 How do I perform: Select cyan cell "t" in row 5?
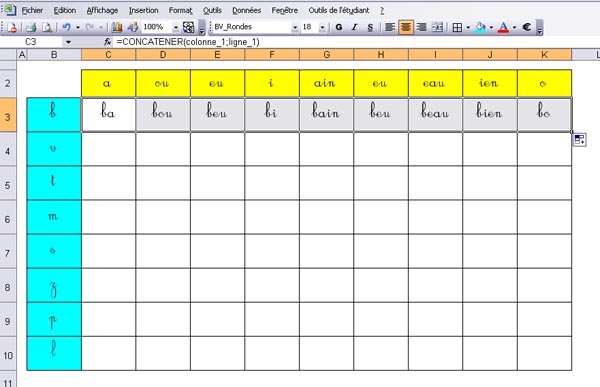coord(54,183)
